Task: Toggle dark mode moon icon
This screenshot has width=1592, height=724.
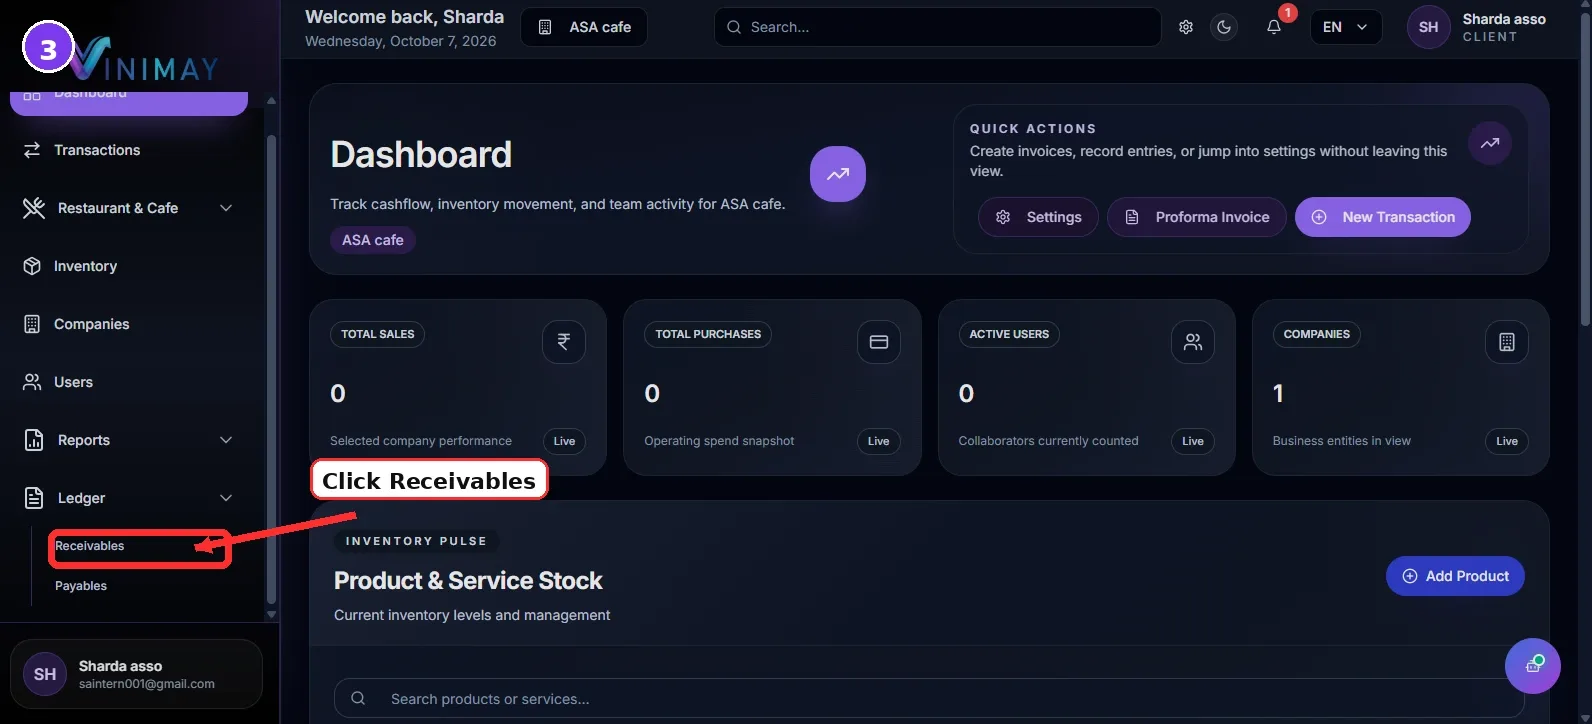Action: [1224, 27]
